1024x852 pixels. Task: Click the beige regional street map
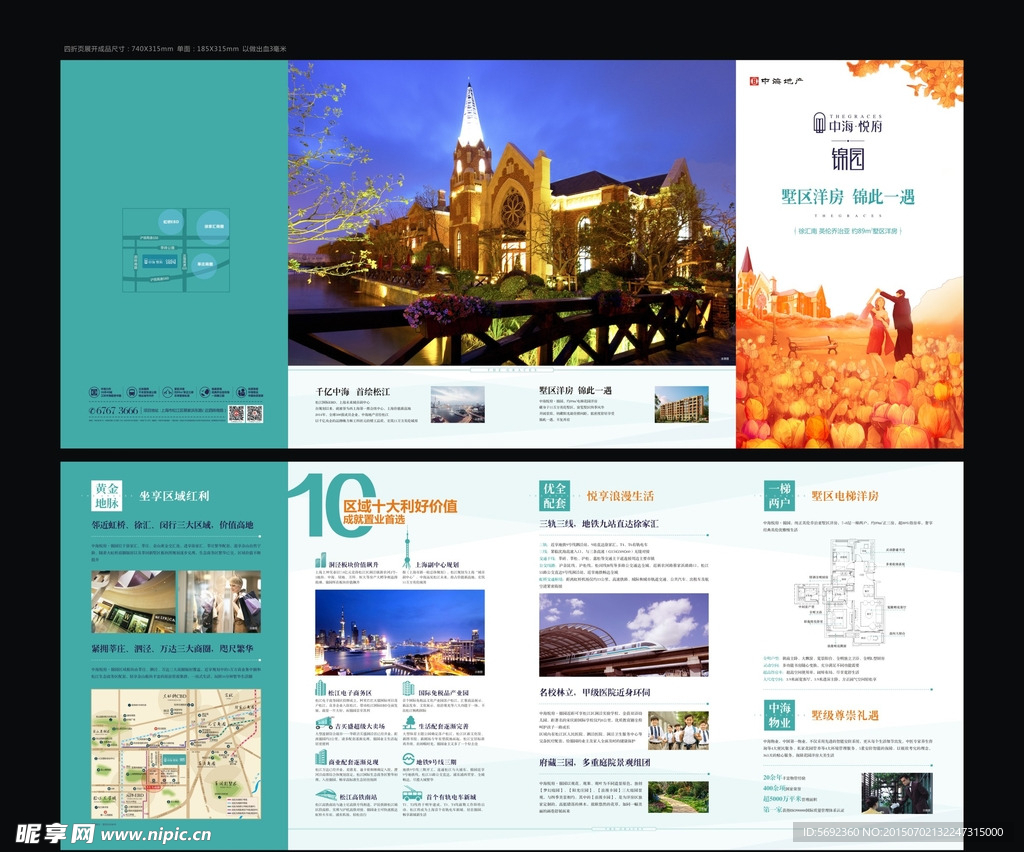pos(176,754)
